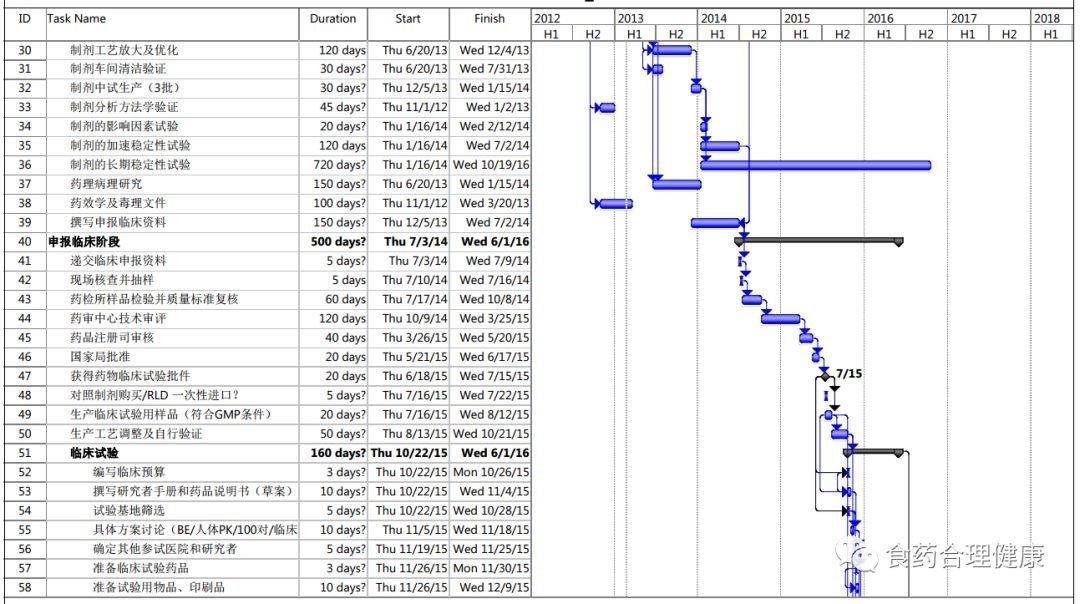Click the summary bar for task 40
This screenshot has height=604, width=1080.
point(819,241)
